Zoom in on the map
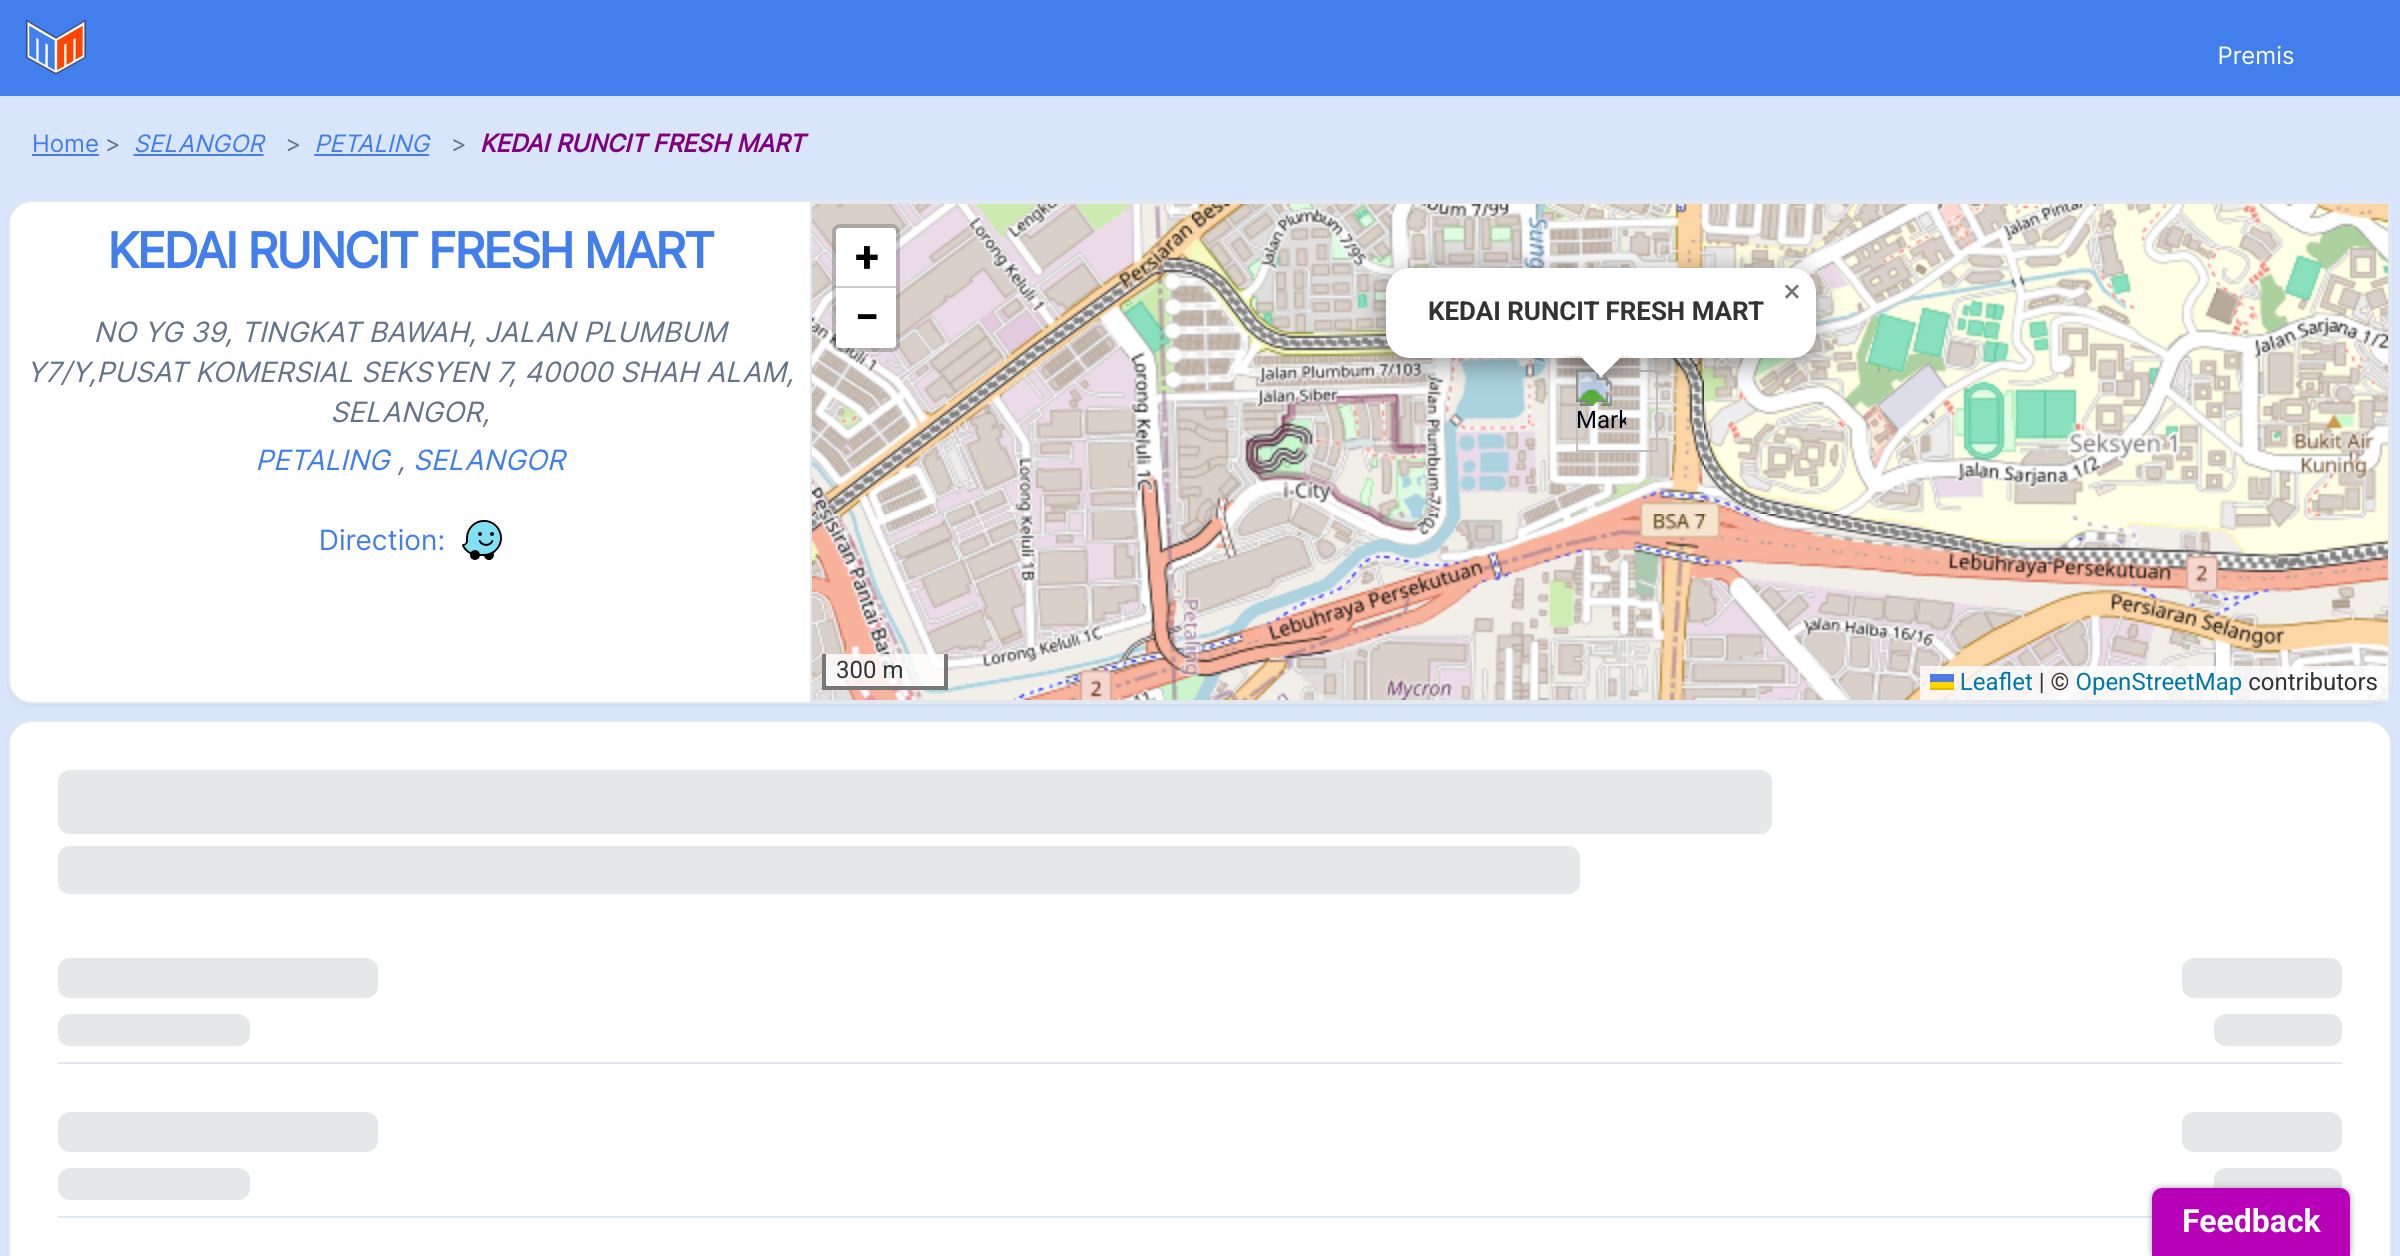2400x1256 pixels. tap(866, 258)
